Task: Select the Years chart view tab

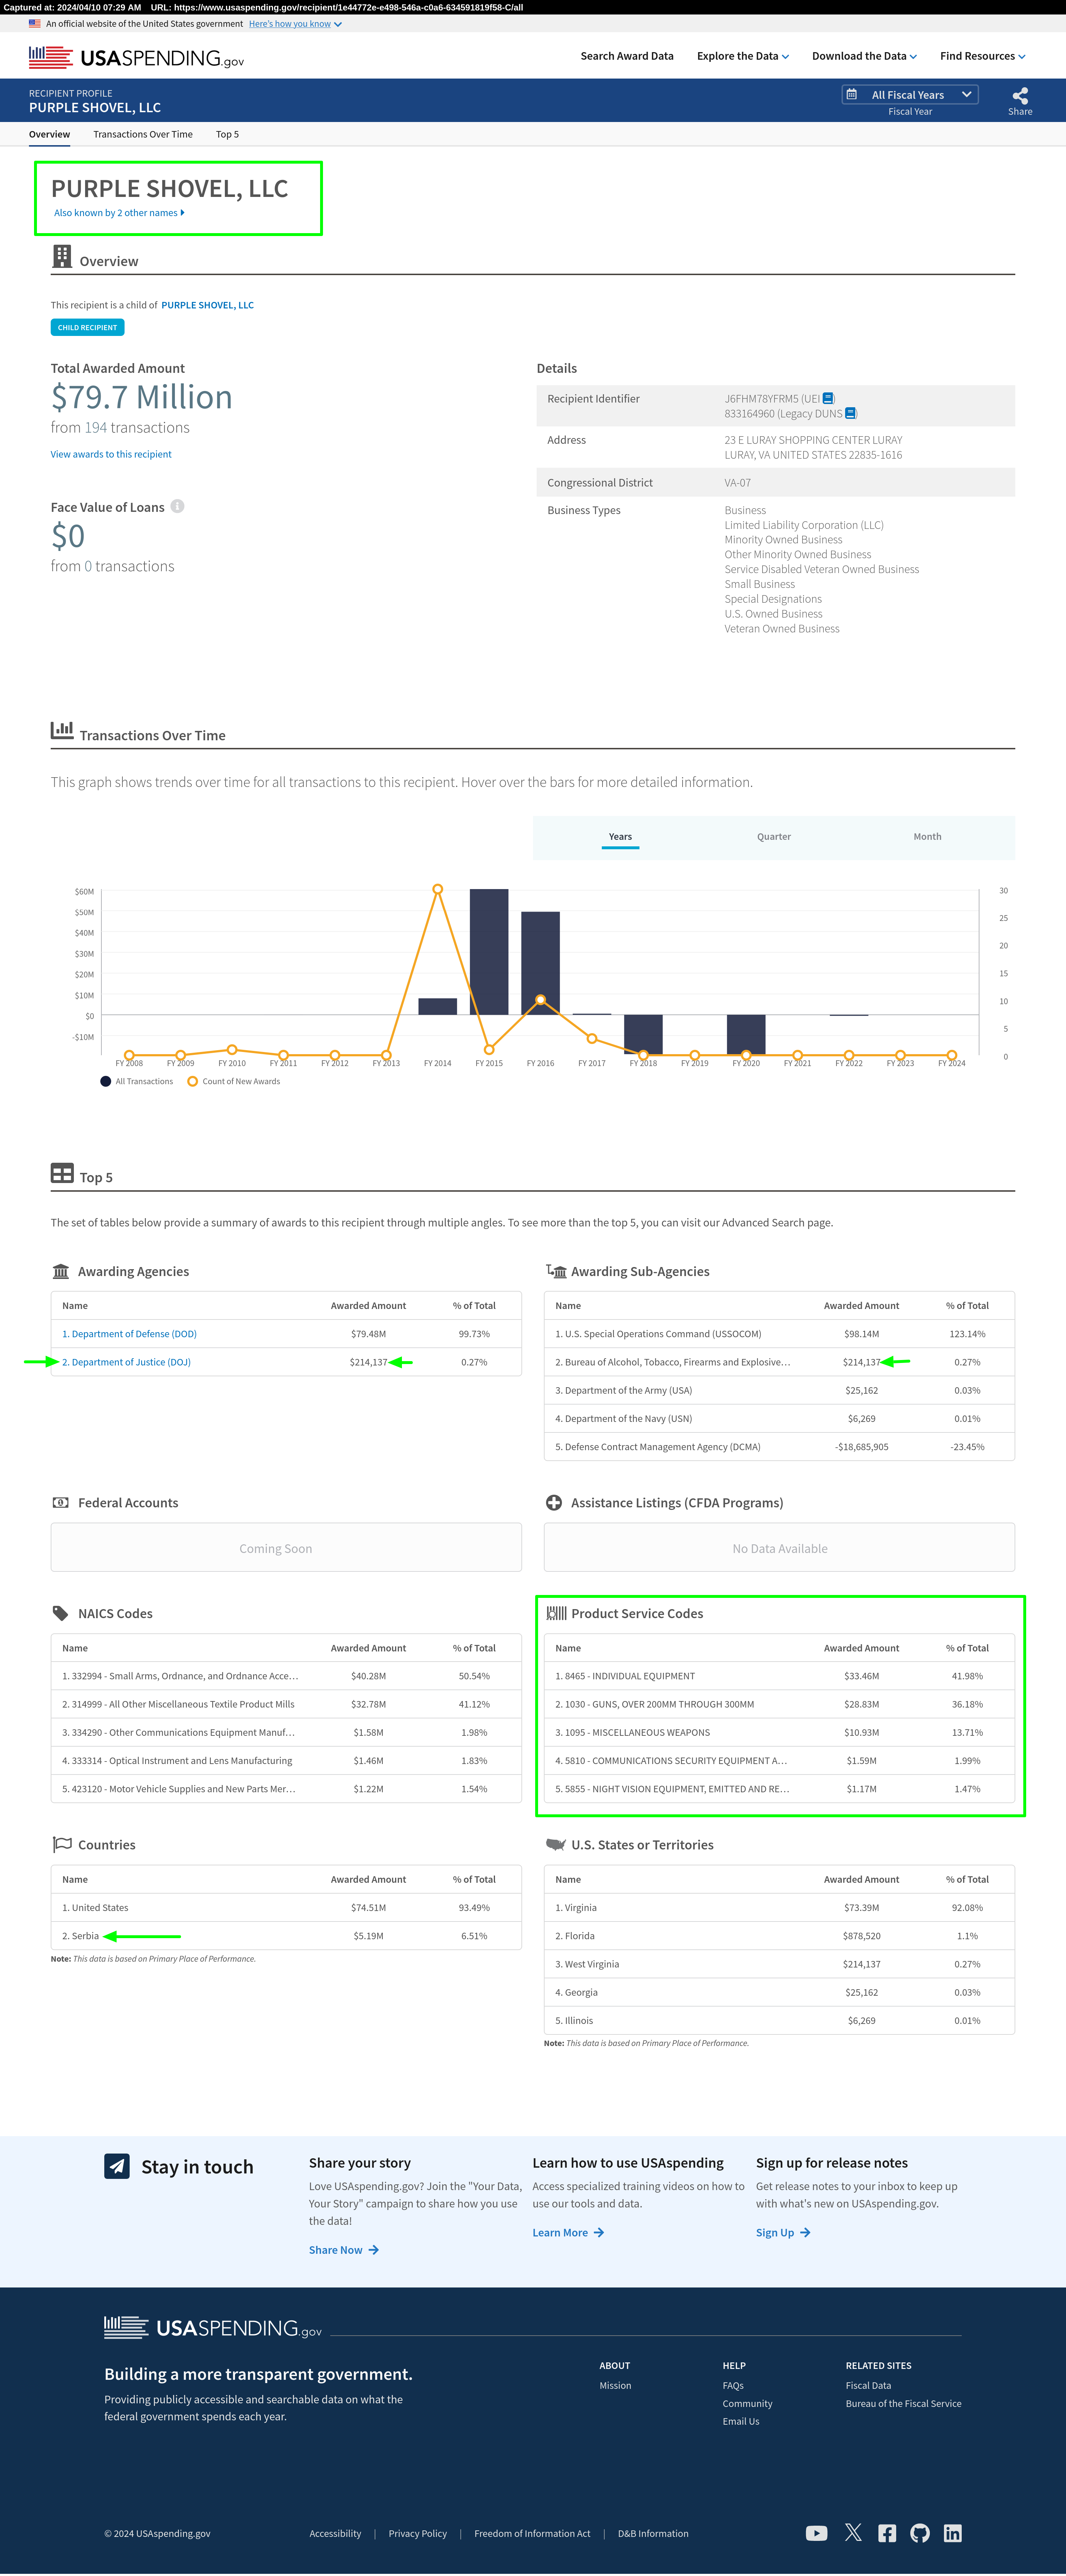Action: tap(620, 837)
